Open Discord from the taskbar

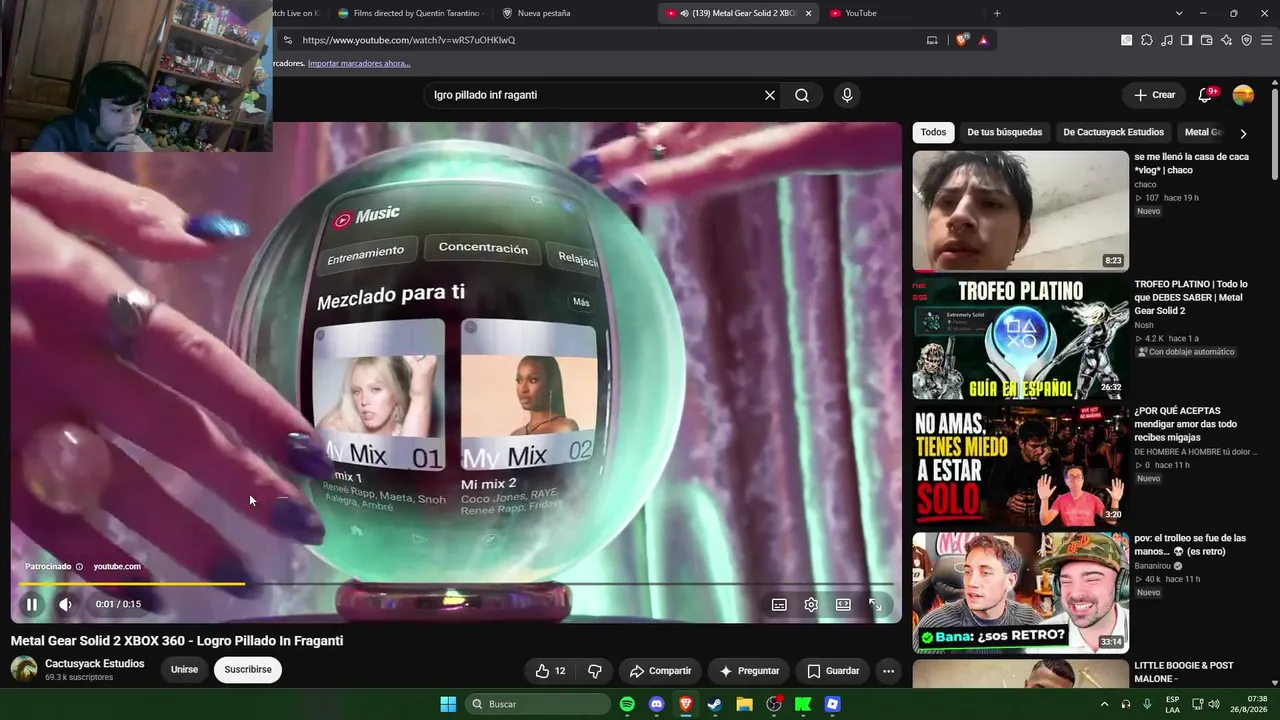(656, 704)
